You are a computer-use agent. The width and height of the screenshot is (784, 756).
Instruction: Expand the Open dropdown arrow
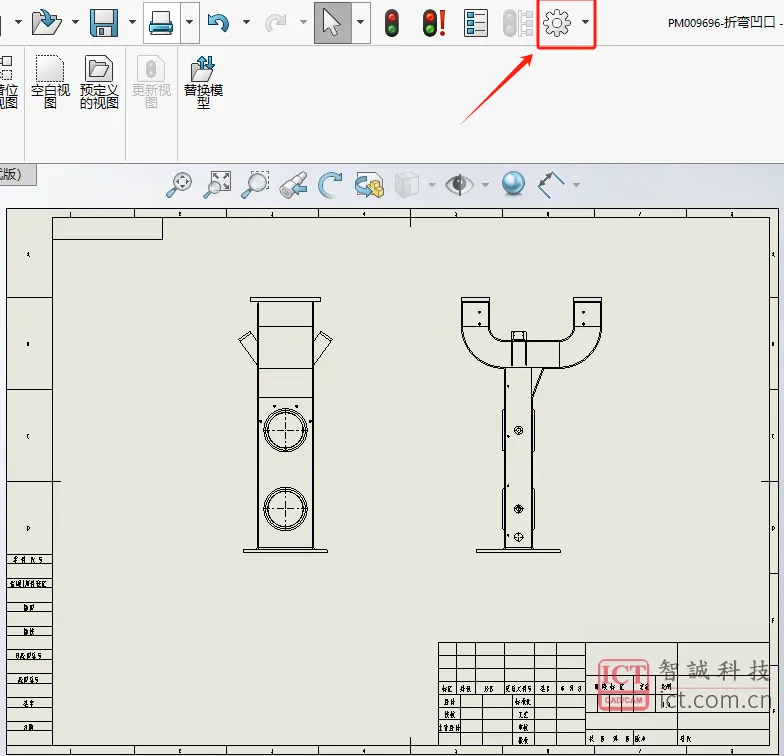76,22
